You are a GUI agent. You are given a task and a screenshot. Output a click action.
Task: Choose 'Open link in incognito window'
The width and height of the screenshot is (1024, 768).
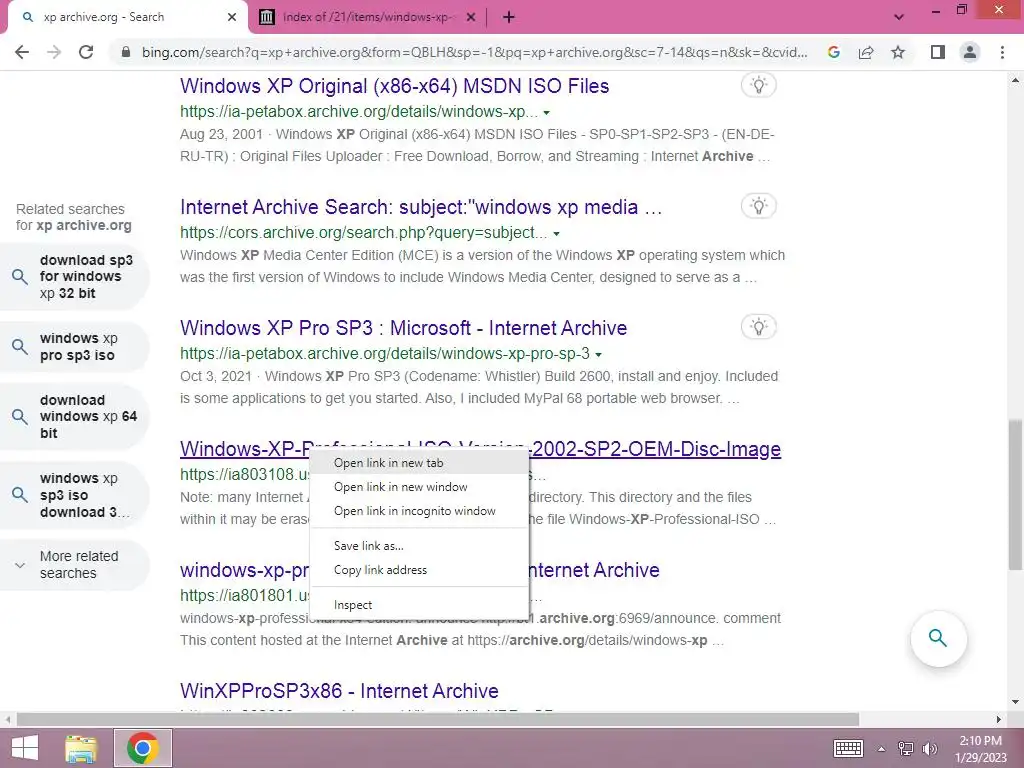419,511
